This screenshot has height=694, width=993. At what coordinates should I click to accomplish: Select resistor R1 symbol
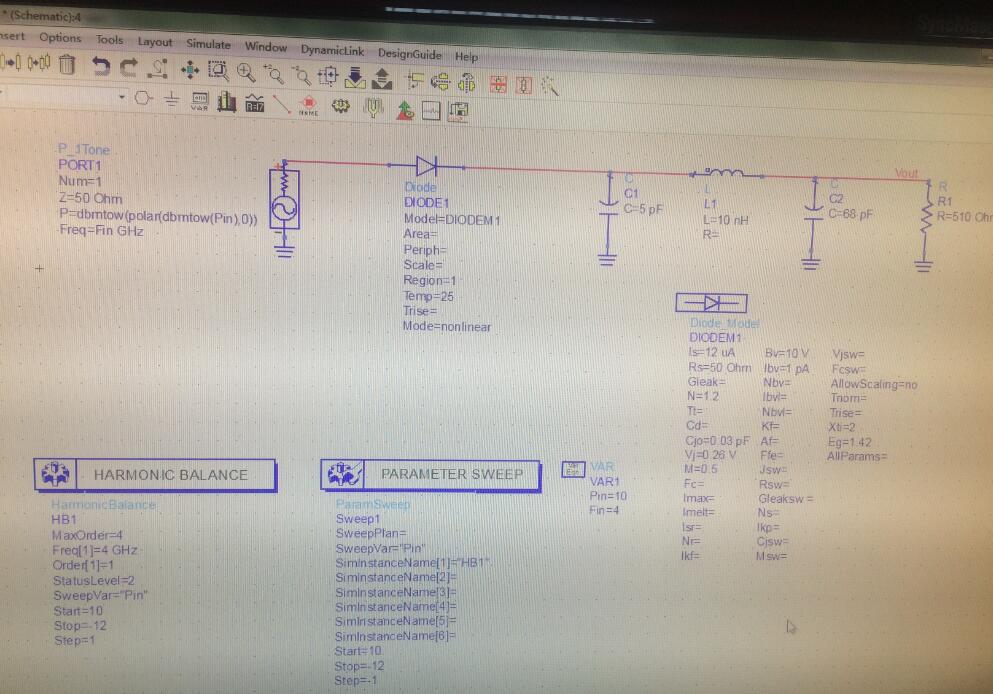tap(925, 226)
